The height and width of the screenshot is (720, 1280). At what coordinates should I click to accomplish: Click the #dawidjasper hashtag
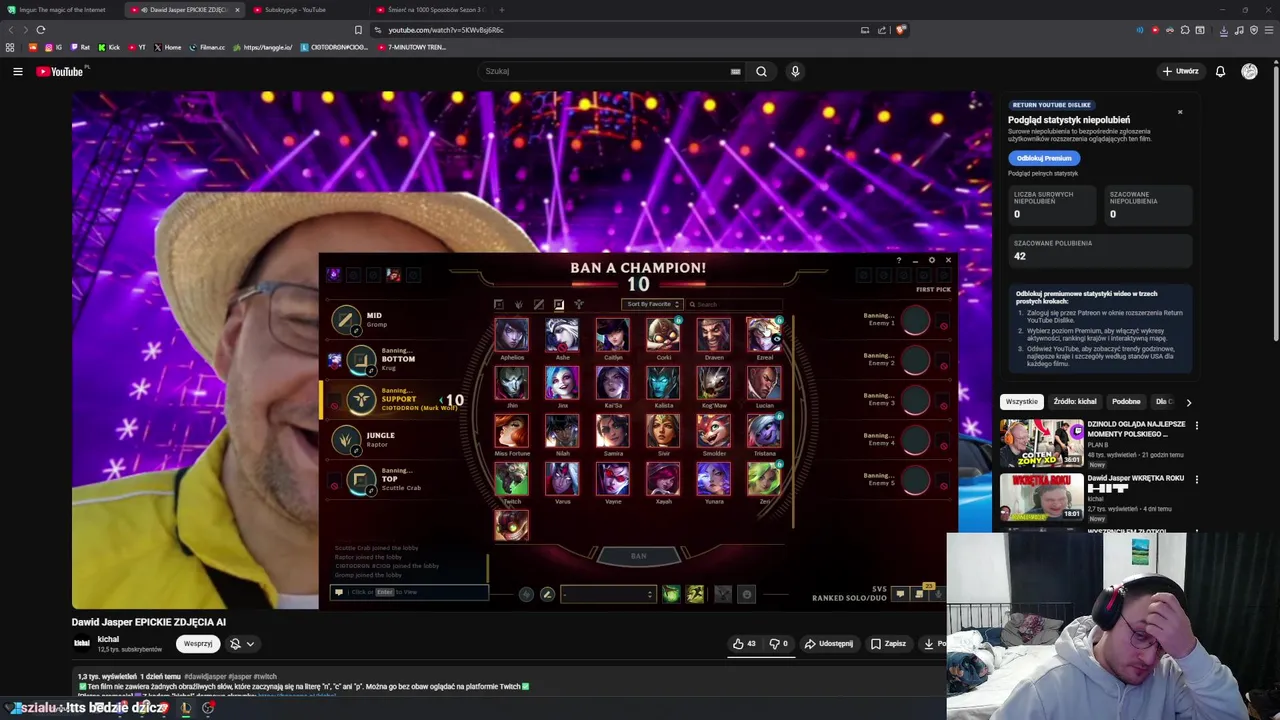204,677
